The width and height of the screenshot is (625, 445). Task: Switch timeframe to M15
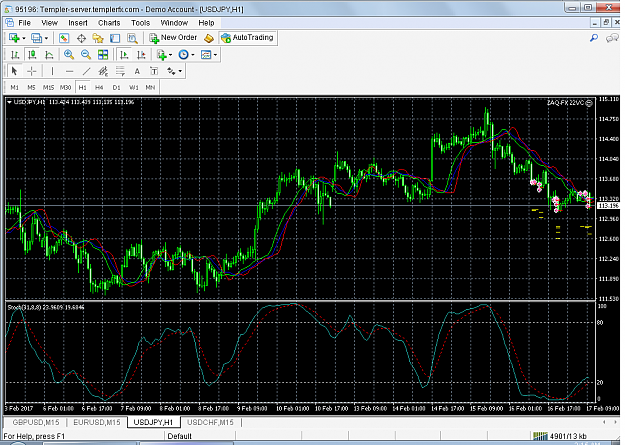coord(48,87)
